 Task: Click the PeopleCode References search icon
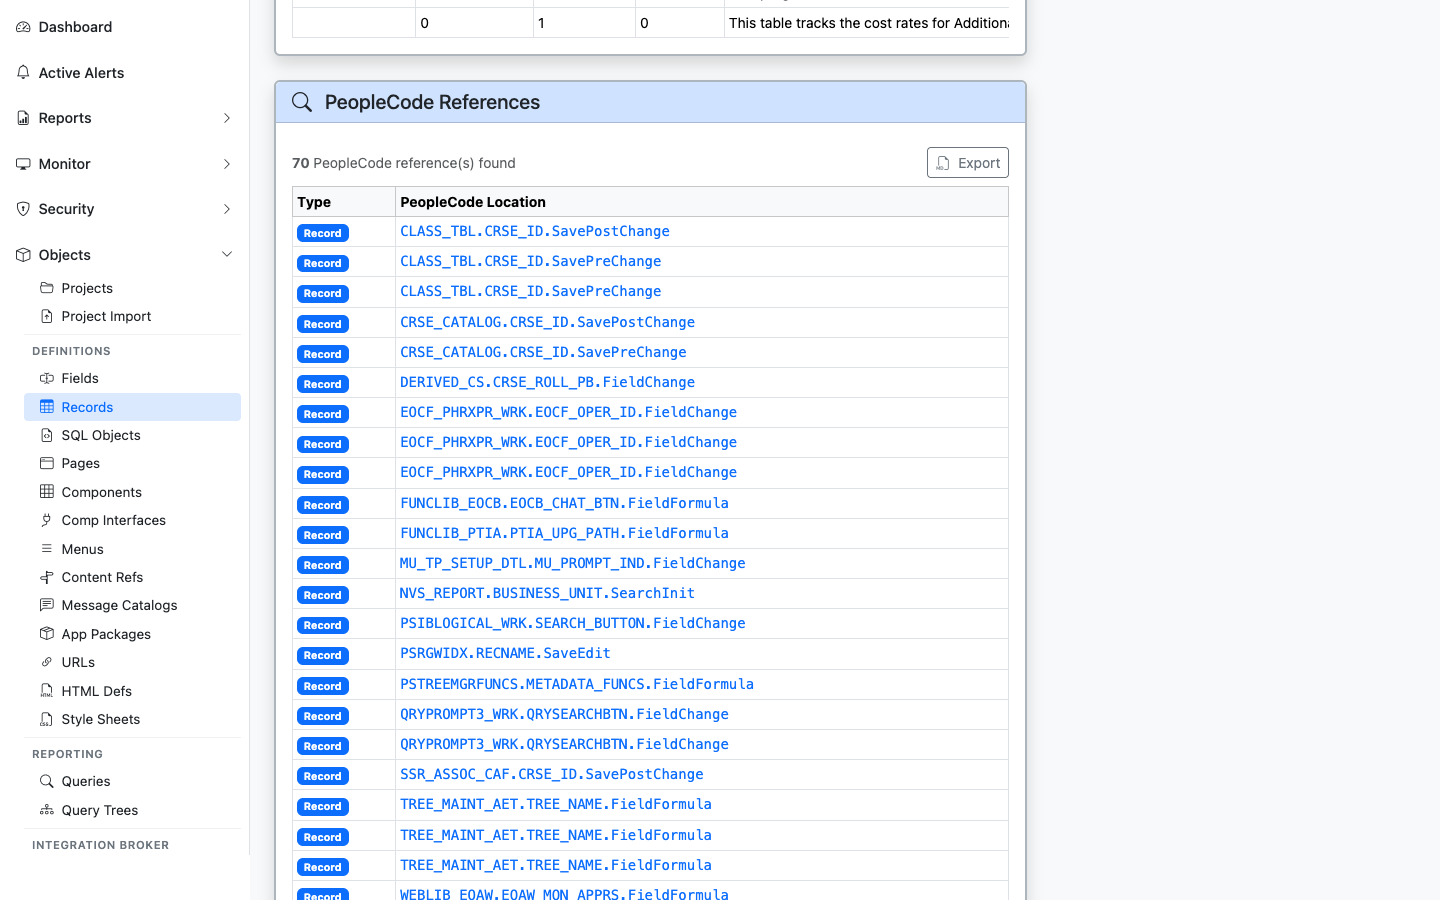click(x=302, y=102)
